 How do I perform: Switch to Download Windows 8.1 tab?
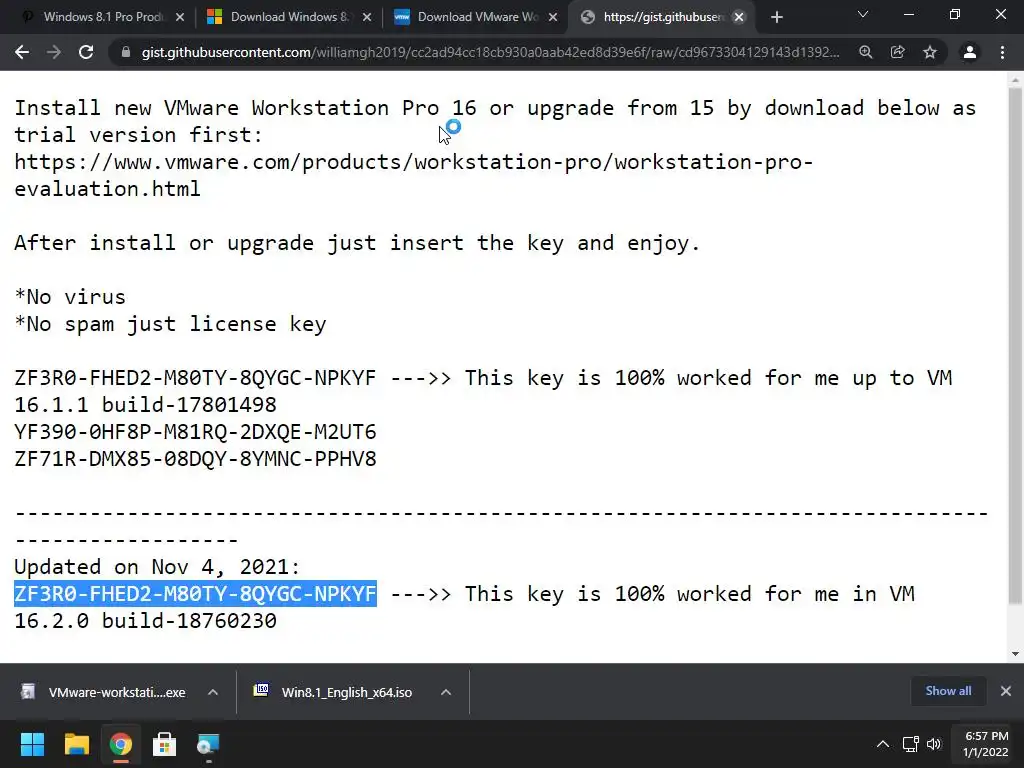[287, 17]
